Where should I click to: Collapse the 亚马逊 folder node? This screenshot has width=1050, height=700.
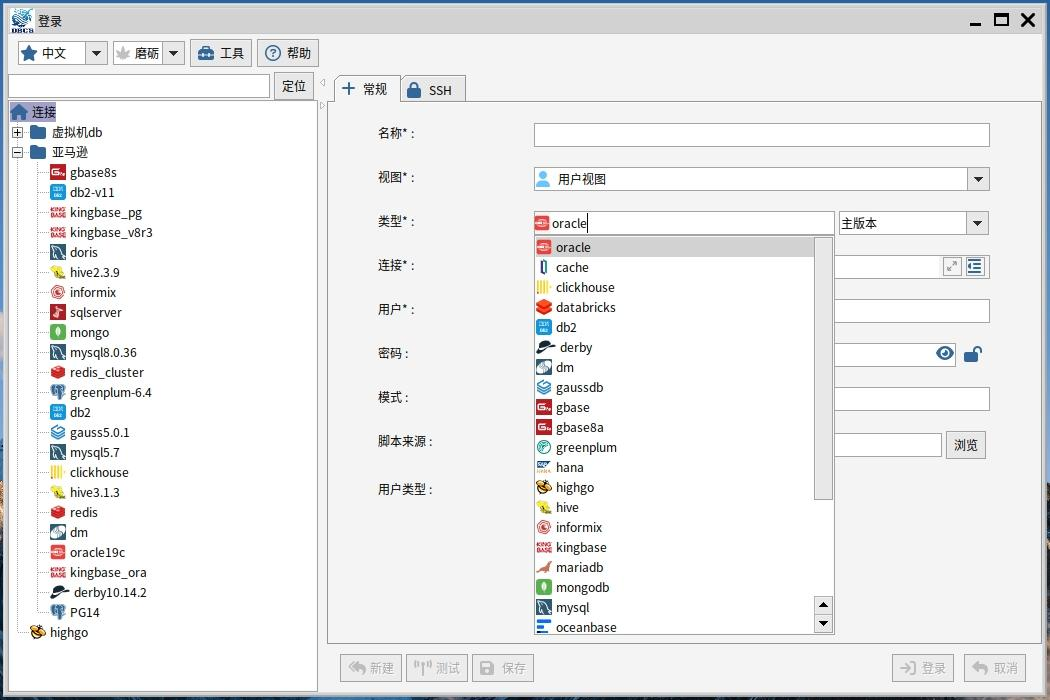(x=17, y=152)
